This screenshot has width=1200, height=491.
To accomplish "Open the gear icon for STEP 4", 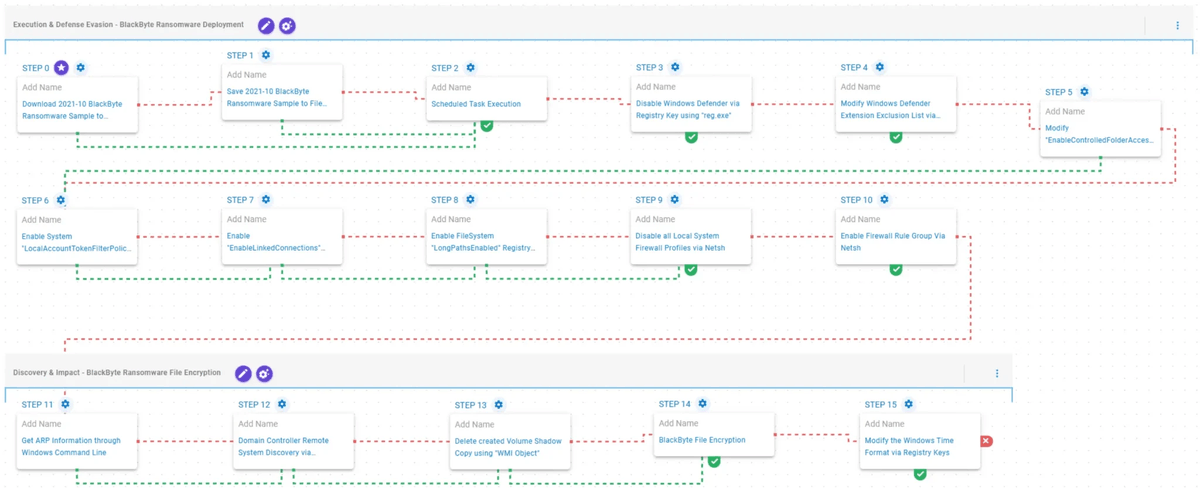I will 880,67.
